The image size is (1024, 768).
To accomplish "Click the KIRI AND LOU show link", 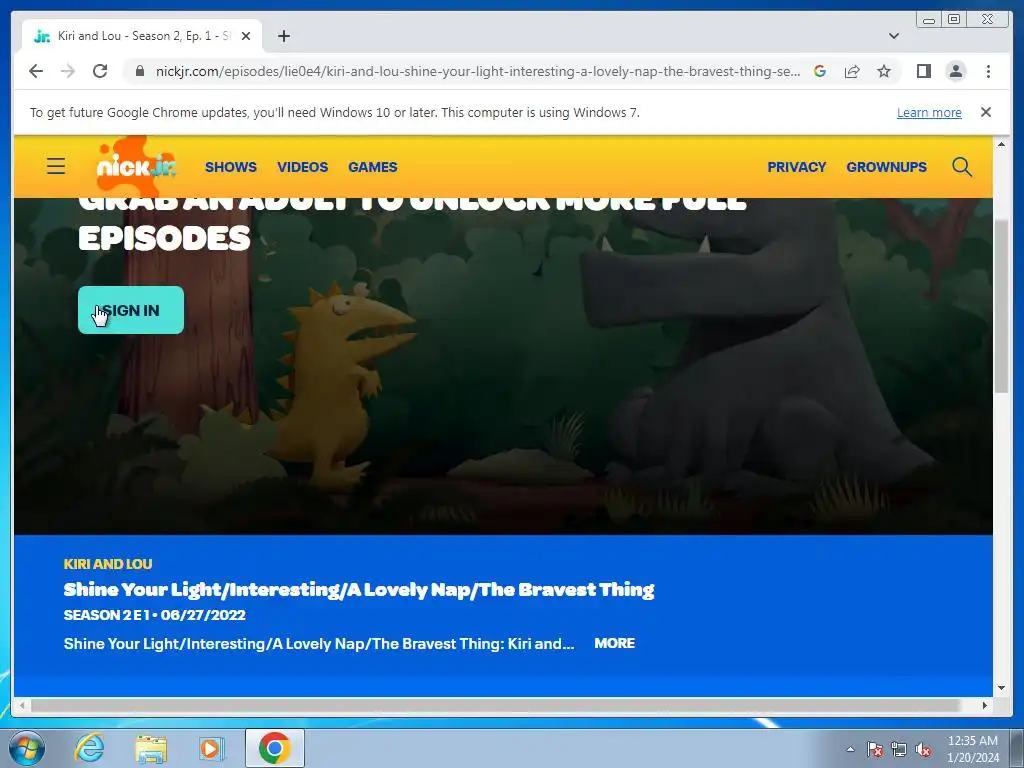I will pyautogui.click(x=108, y=564).
